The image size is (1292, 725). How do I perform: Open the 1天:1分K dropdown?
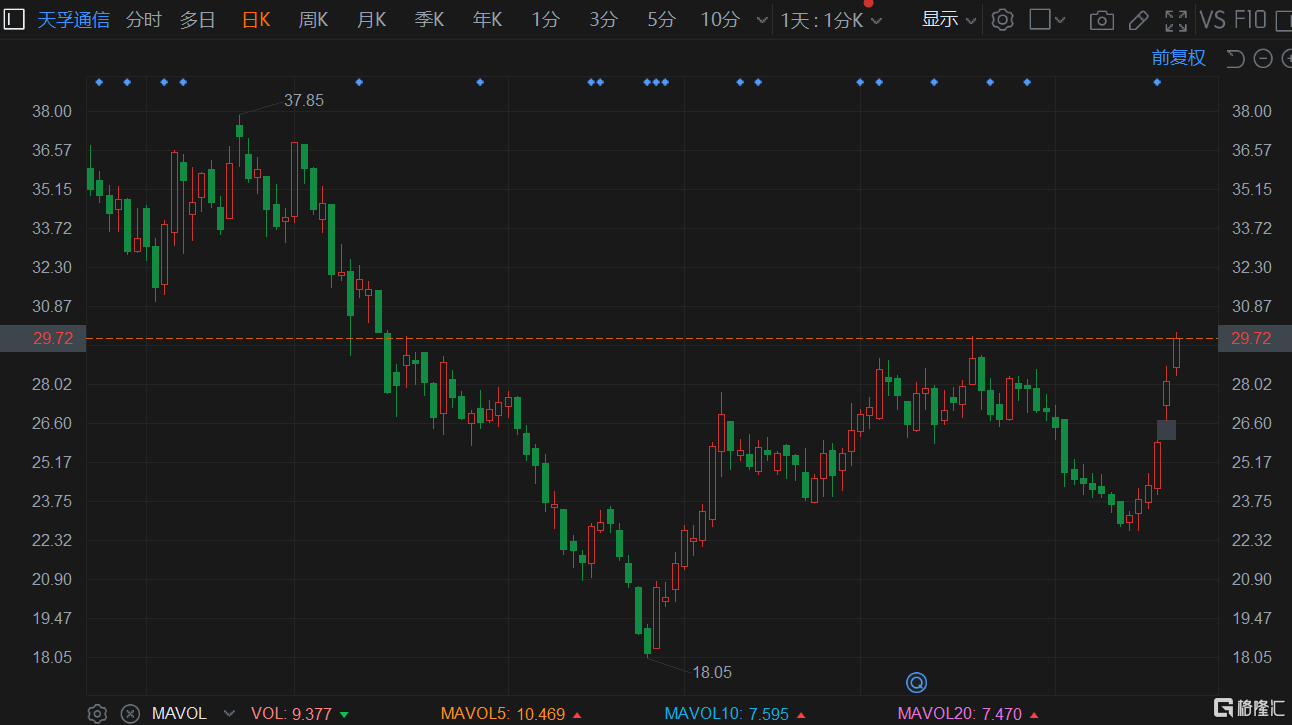(830, 20)
